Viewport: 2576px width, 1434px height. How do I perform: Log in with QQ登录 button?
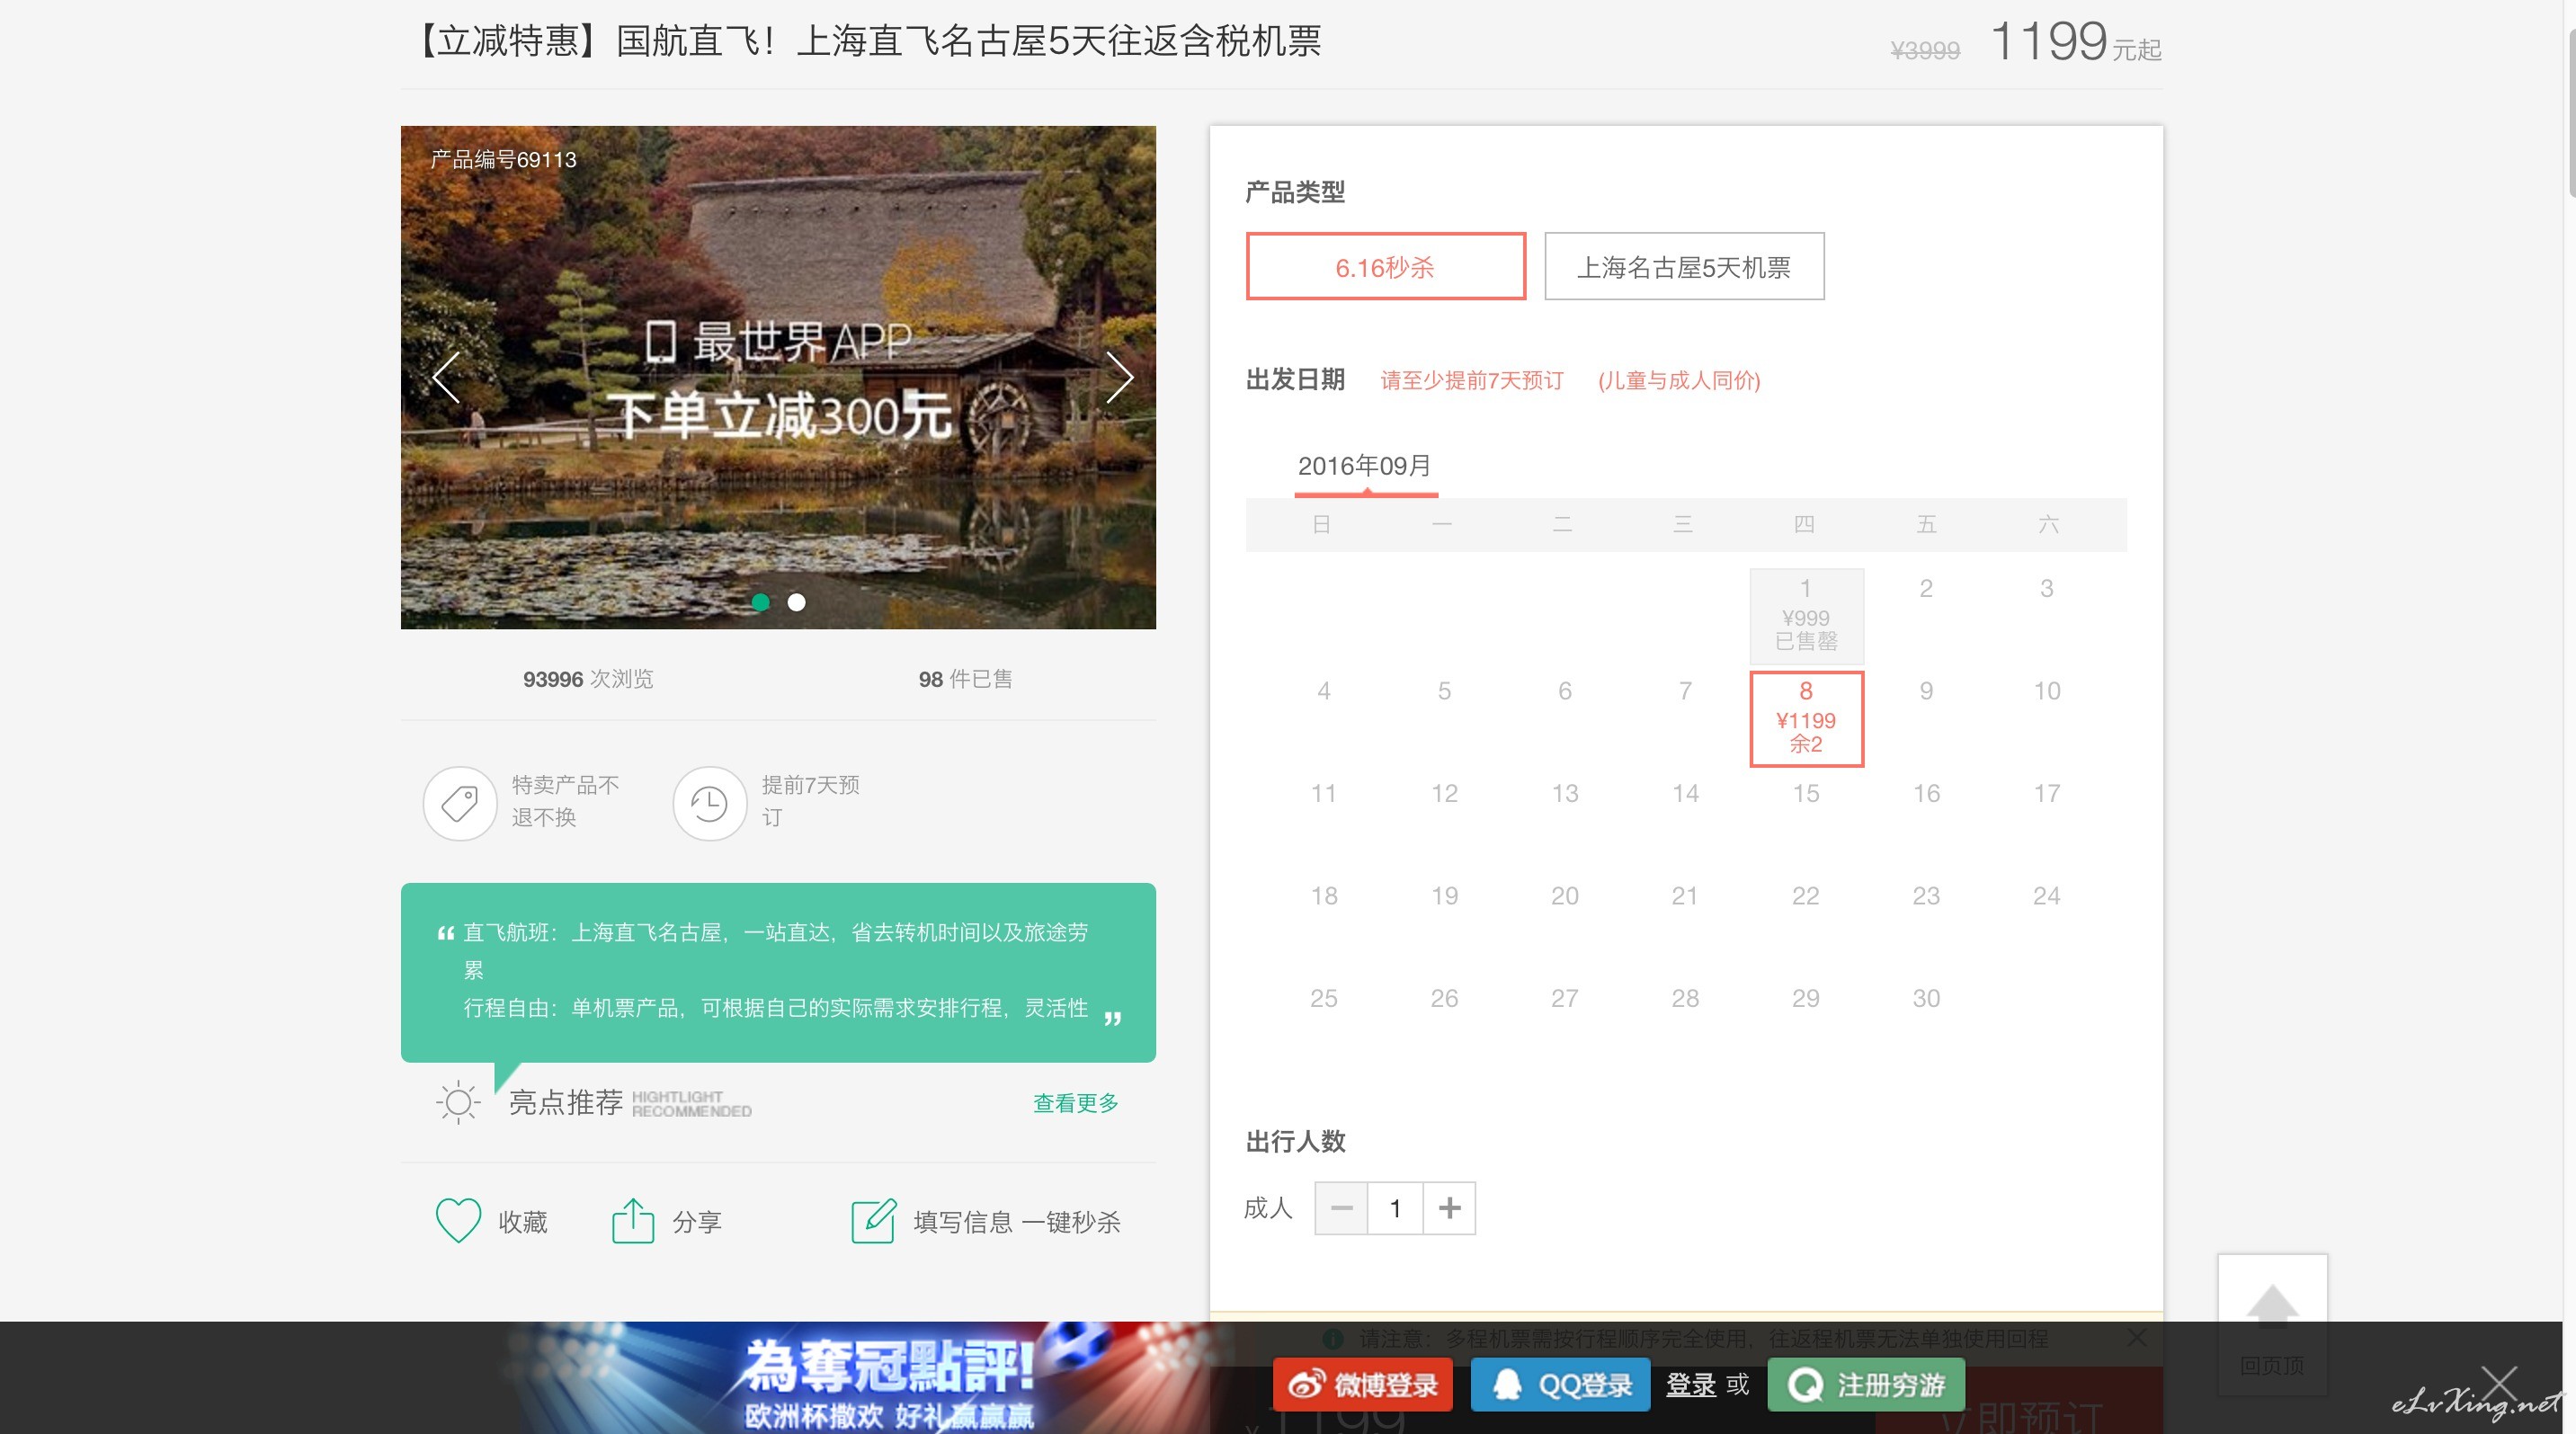[x=1560, y=1384]
